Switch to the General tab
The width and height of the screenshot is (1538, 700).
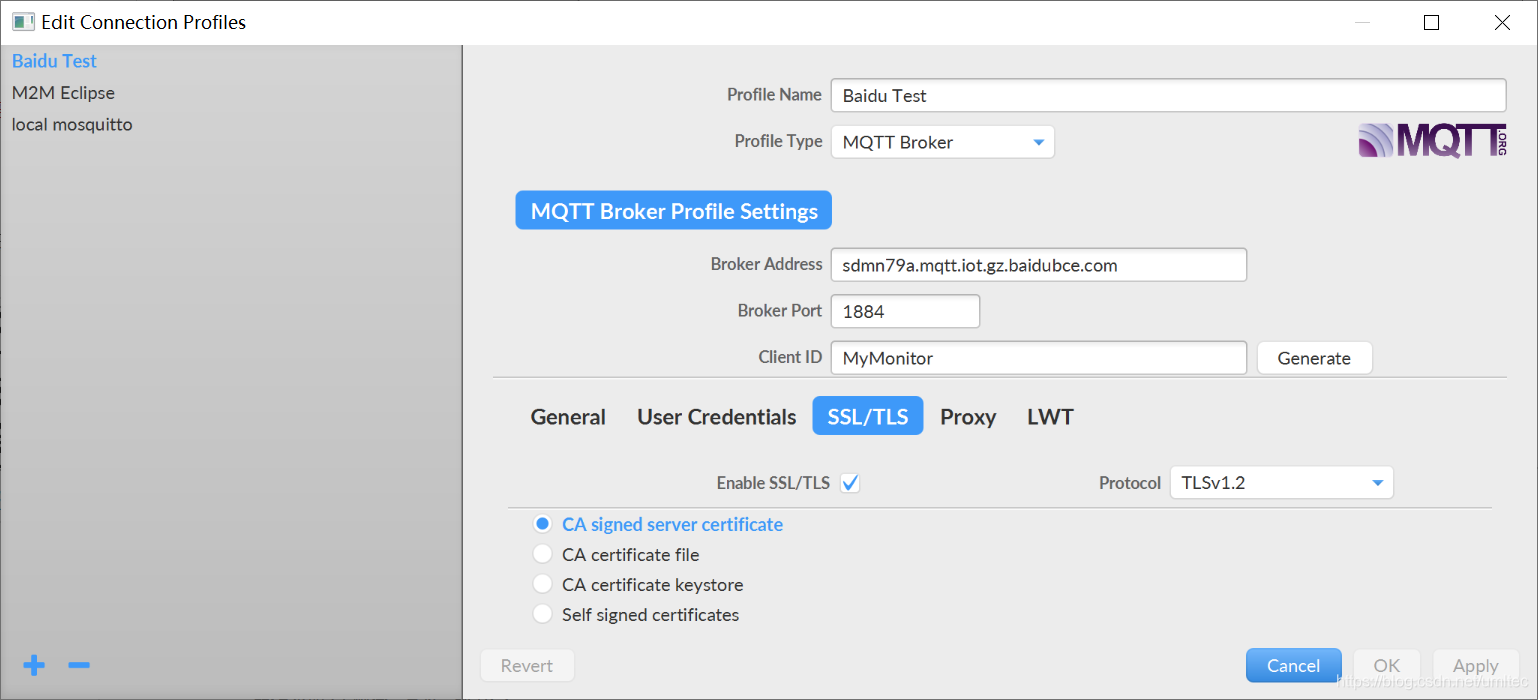[x=568, y=417]
